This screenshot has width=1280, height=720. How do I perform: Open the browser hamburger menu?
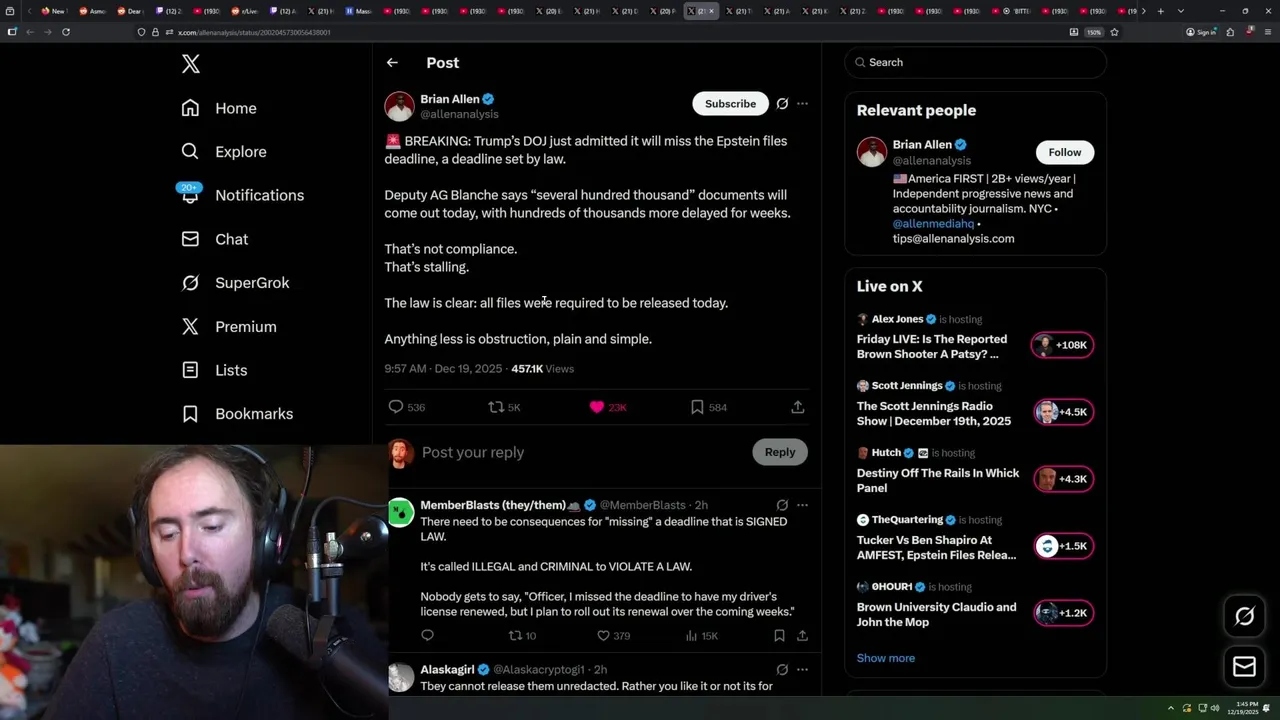[1268, 32]
